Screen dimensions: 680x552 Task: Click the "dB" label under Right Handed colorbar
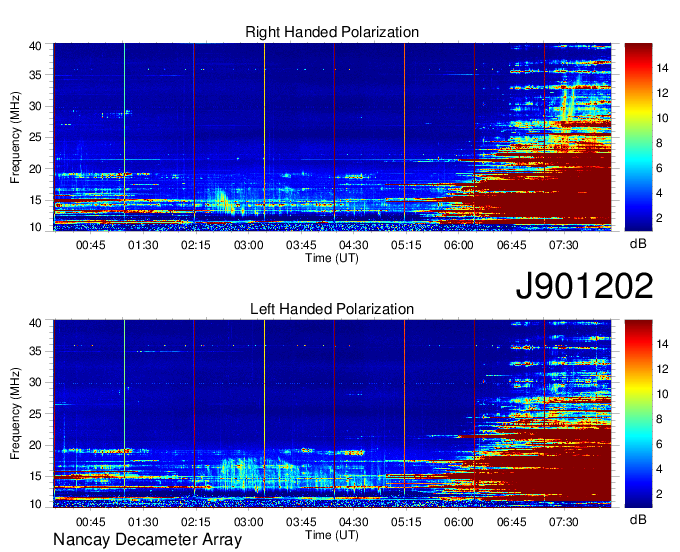[x=638, y=244]
